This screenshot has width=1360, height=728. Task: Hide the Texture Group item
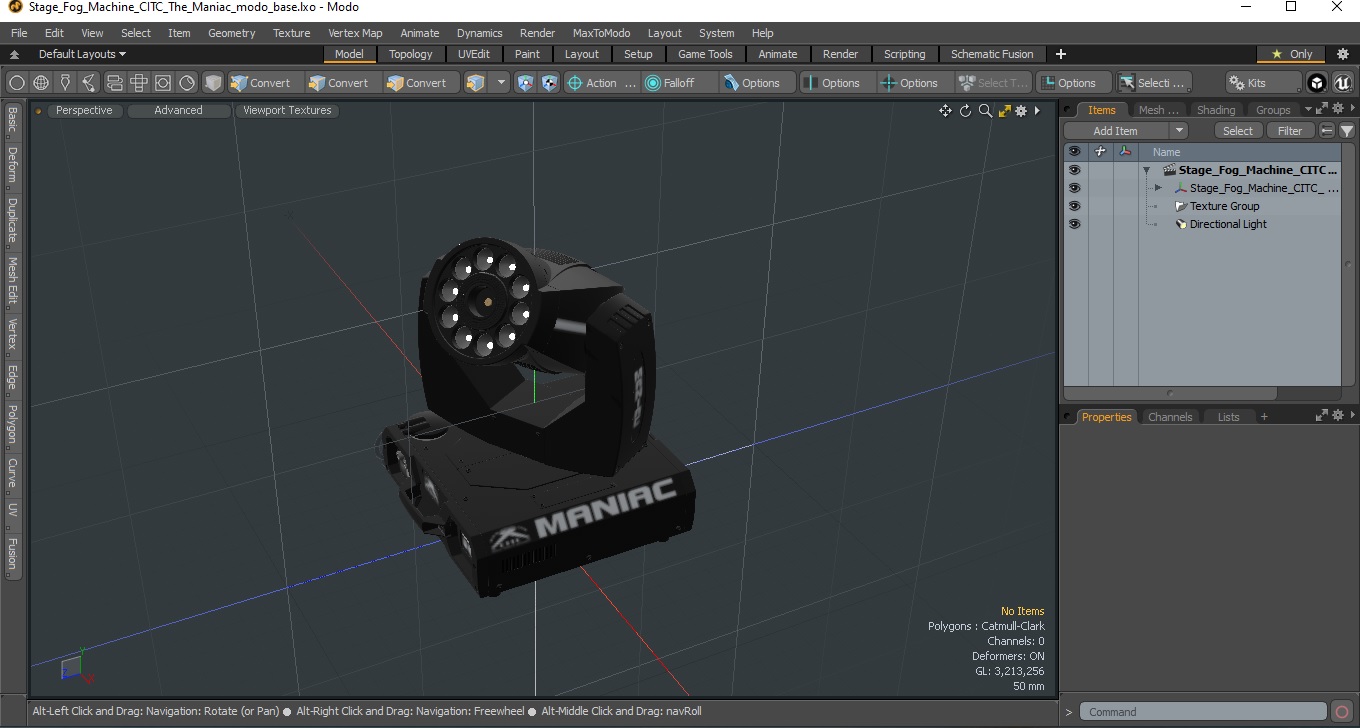coord(1075,206)
